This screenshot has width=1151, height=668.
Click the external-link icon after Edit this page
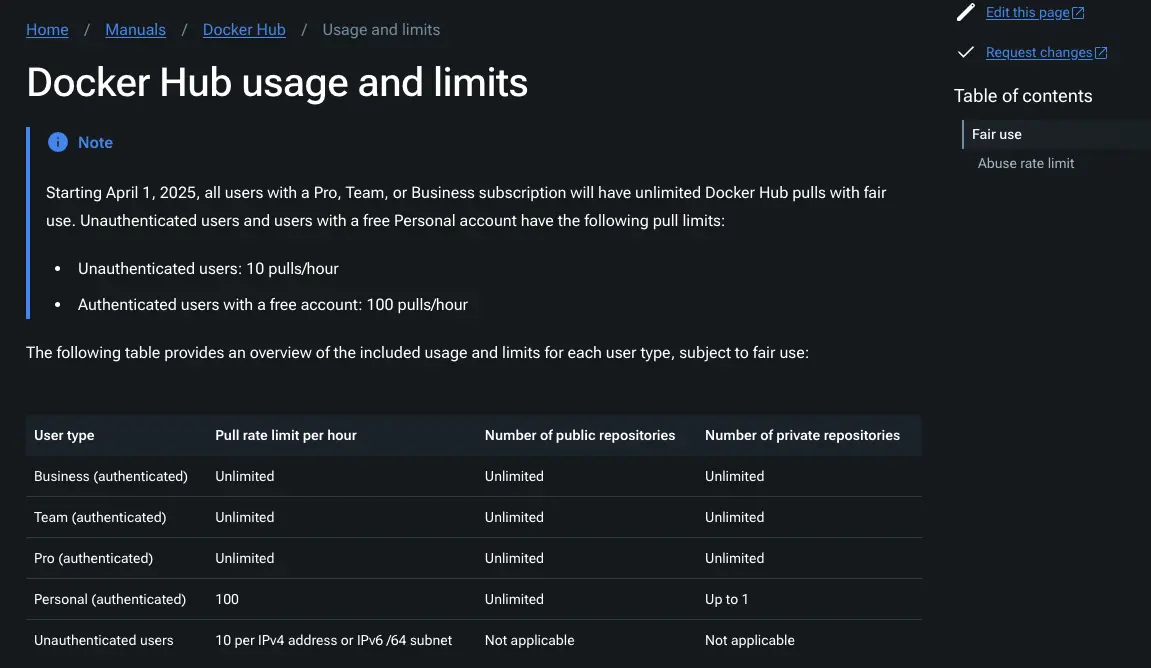pyautogui.click(x=1078, y=13)
